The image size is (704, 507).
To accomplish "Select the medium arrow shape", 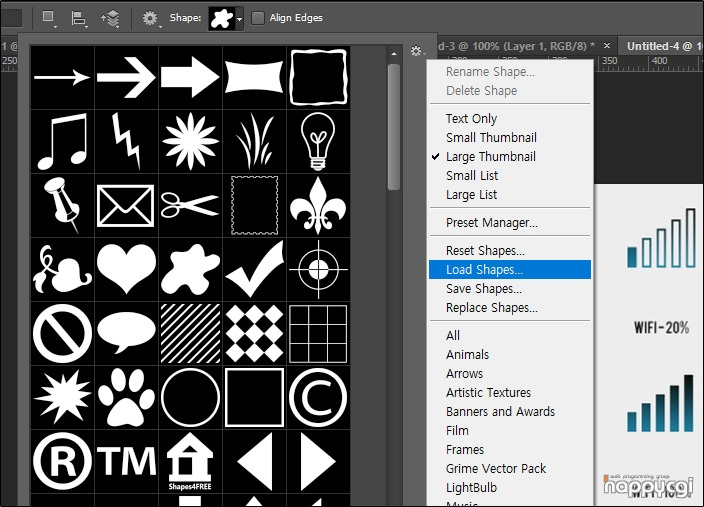I will tap(127, 77).
